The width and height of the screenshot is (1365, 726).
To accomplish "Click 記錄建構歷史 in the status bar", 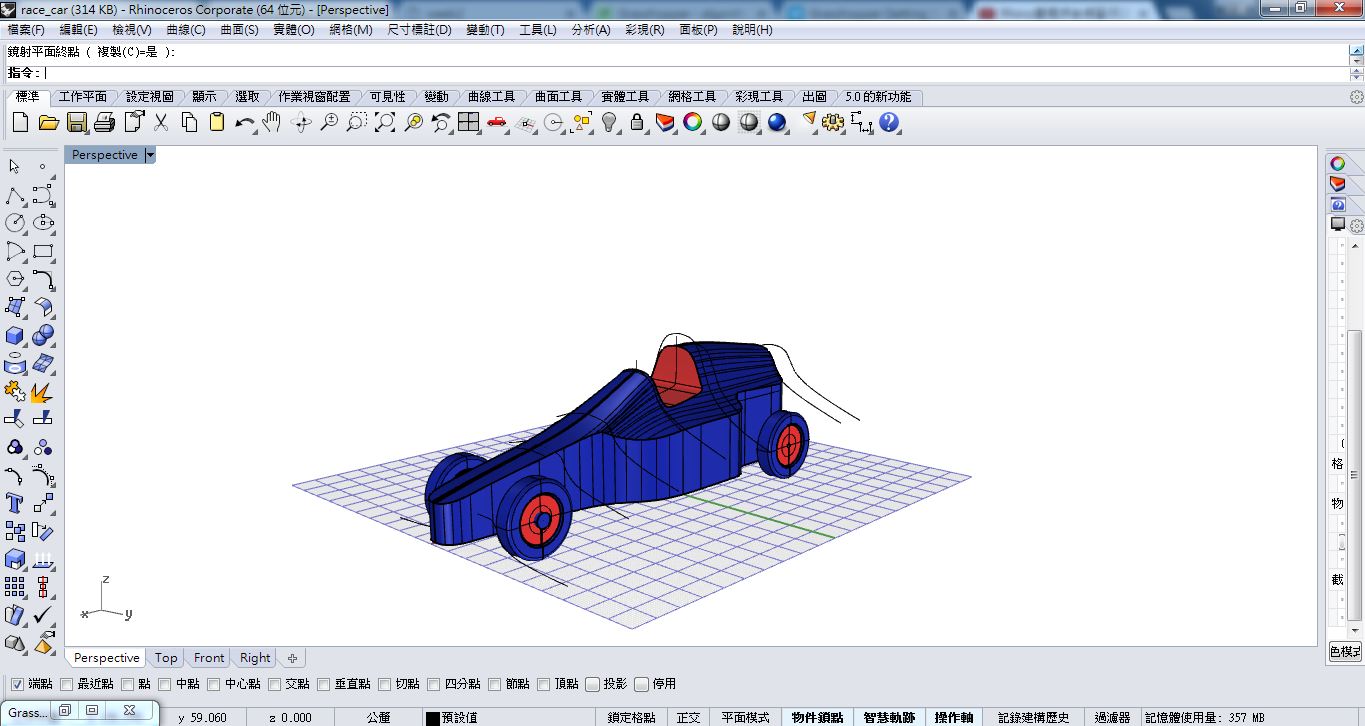I will pyautogui.click(x=1034, y=717).
